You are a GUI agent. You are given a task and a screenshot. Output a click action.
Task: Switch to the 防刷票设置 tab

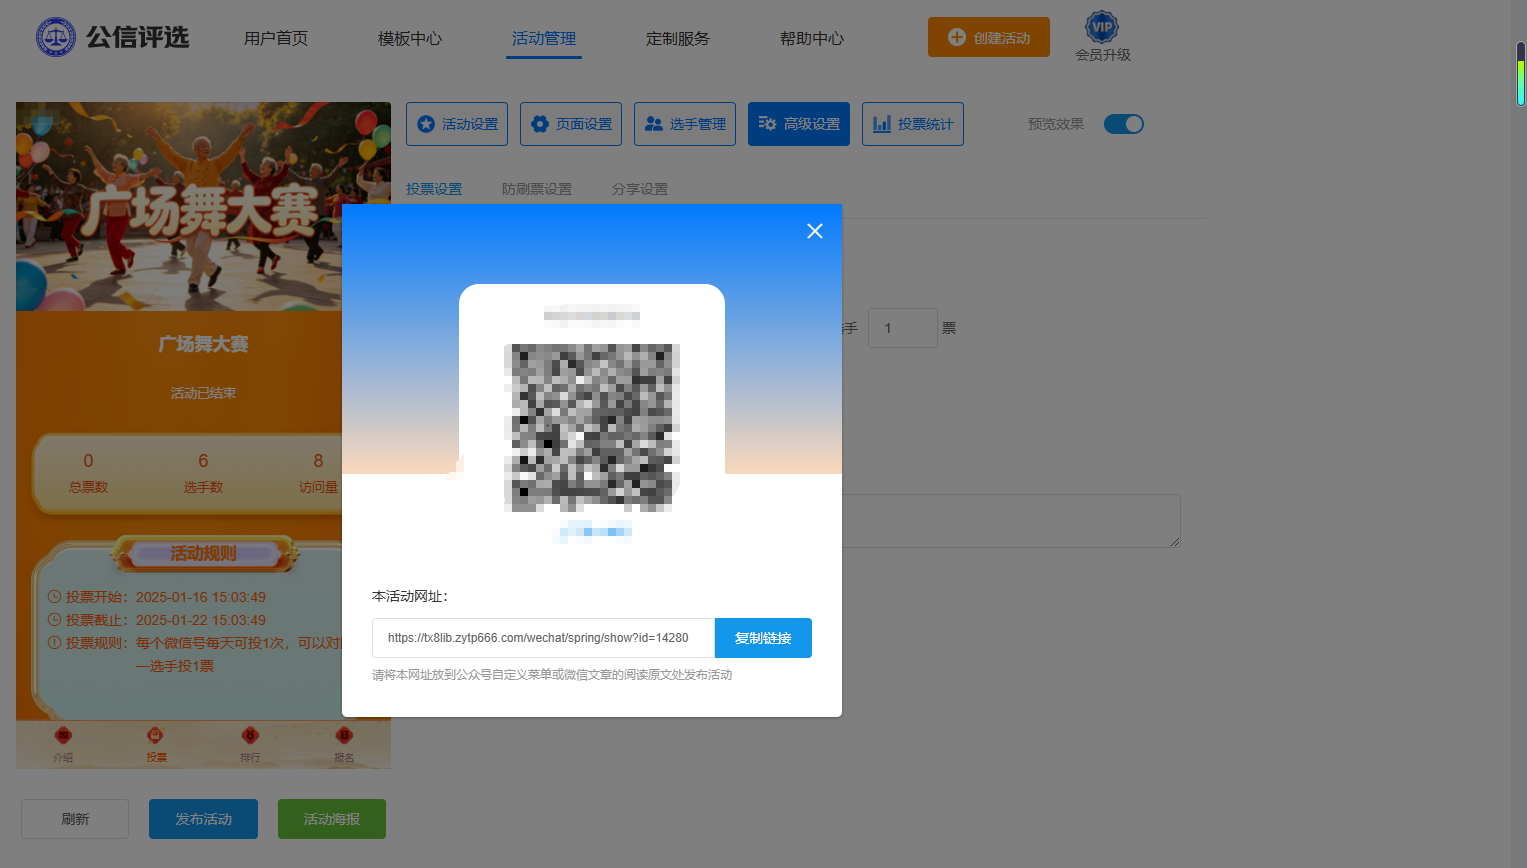[x=537, y=189]
